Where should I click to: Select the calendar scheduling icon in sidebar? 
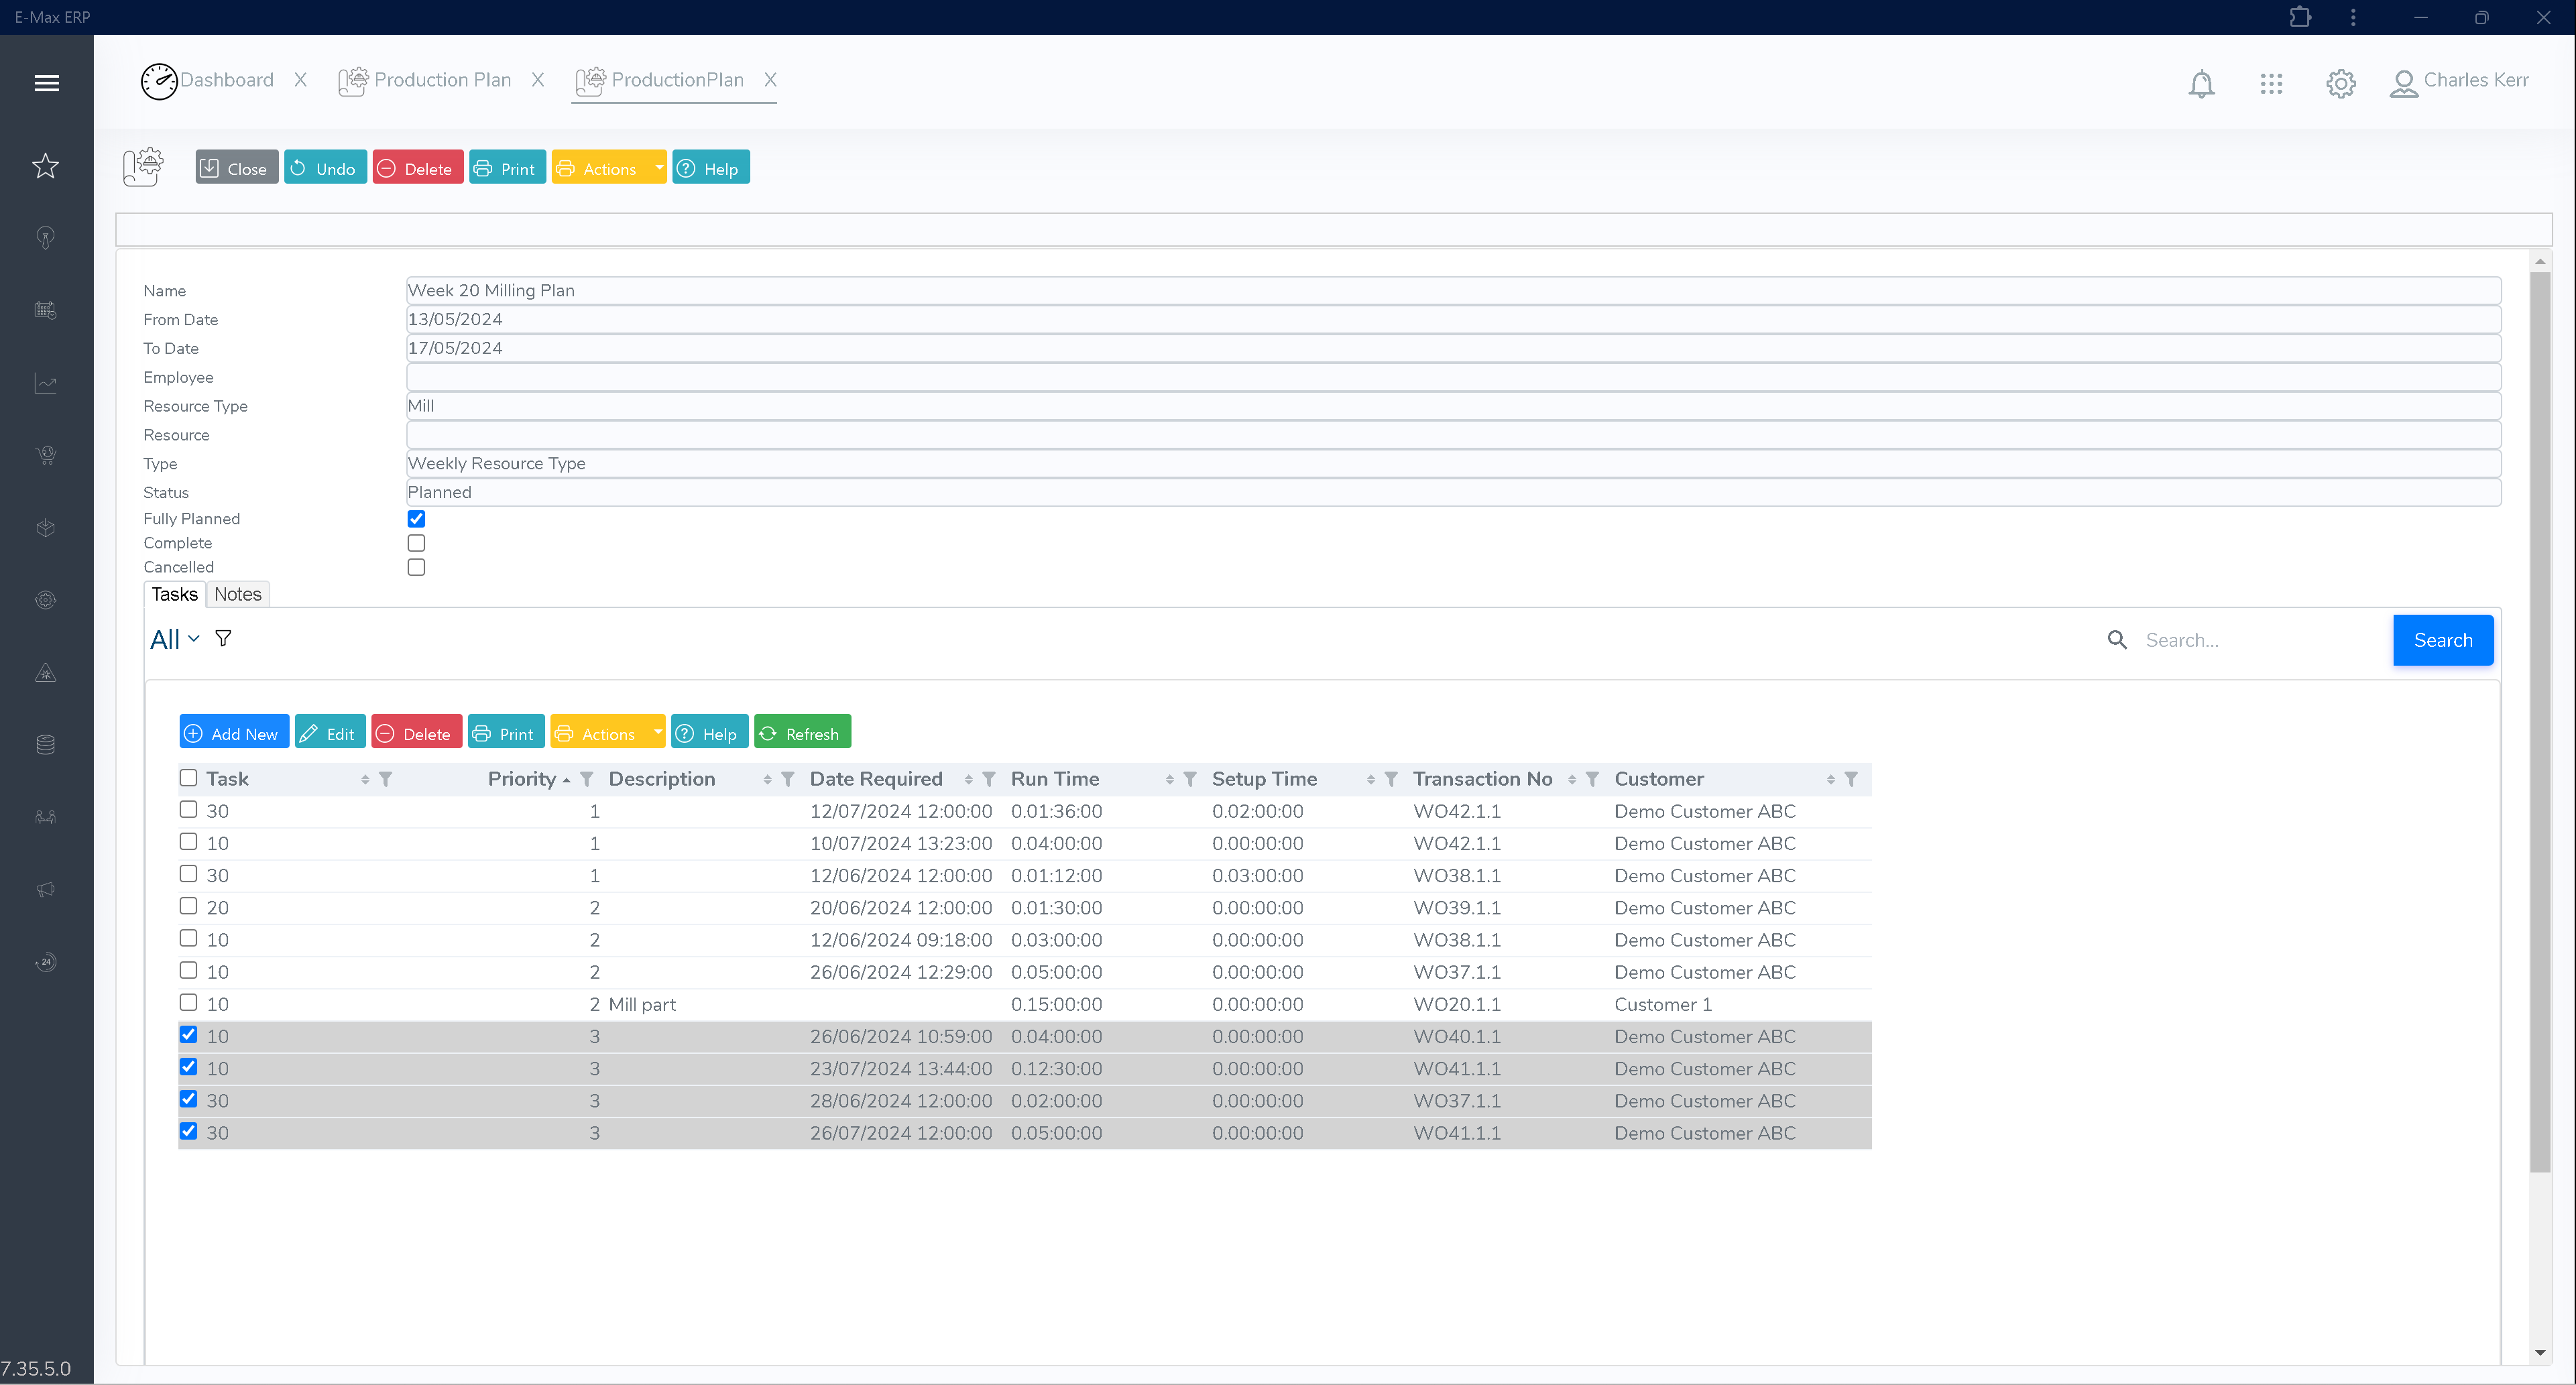(x=46, y=310)
